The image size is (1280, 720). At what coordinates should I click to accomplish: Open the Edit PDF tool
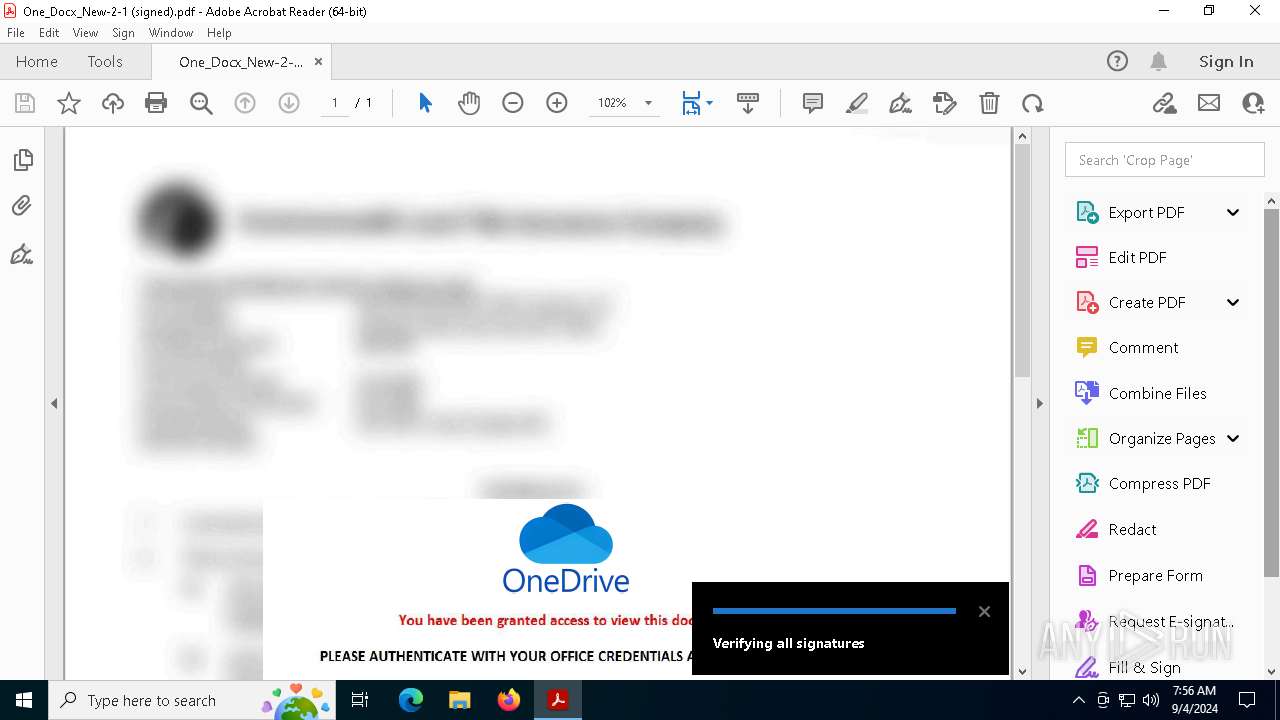(1137, 257)
